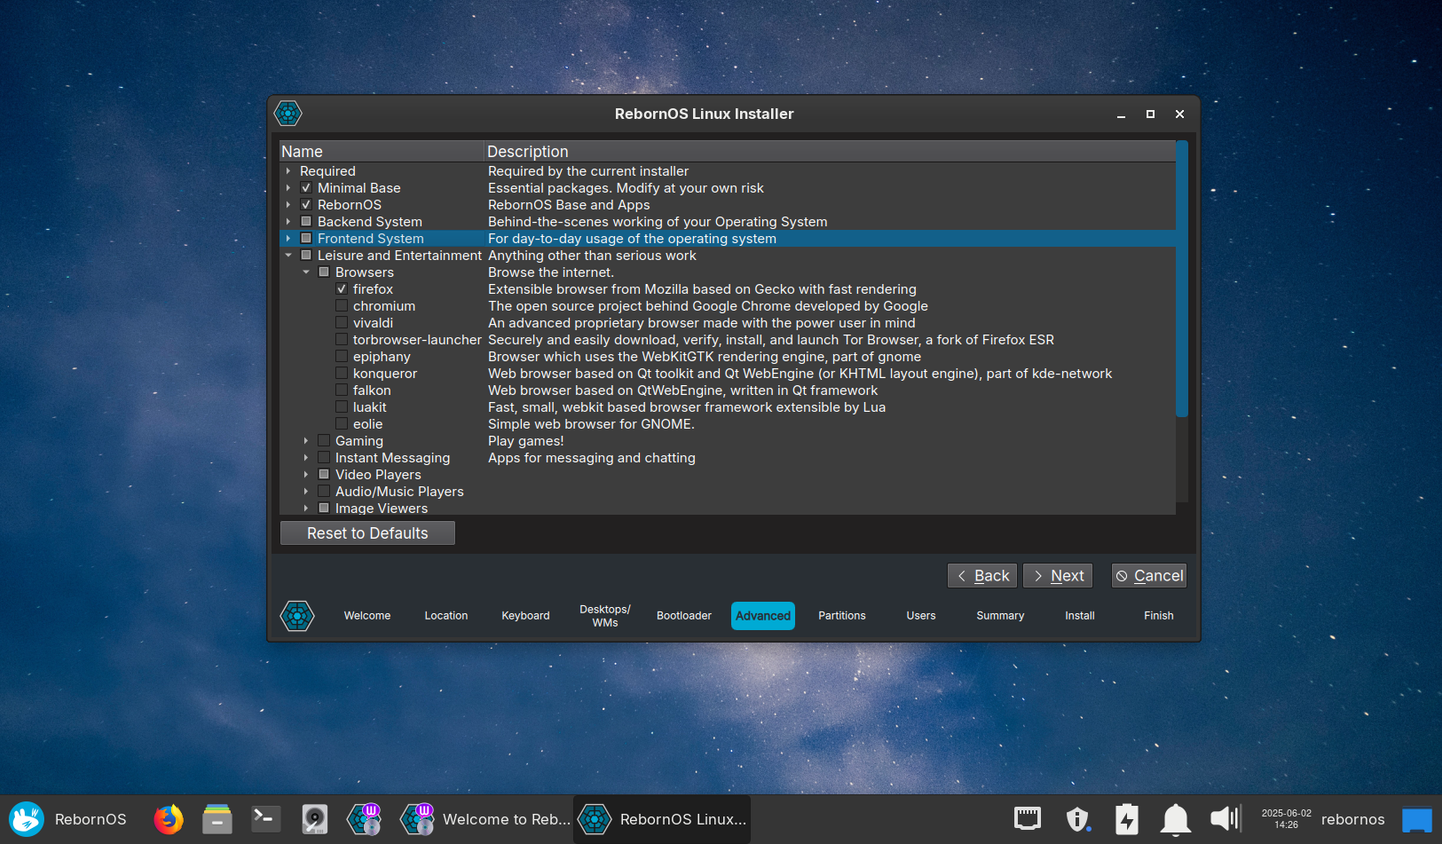Viewport: 1442px width, 844px height.
Task: Open the installer launcher icon beside disk utility
Action: click(365, 819)
